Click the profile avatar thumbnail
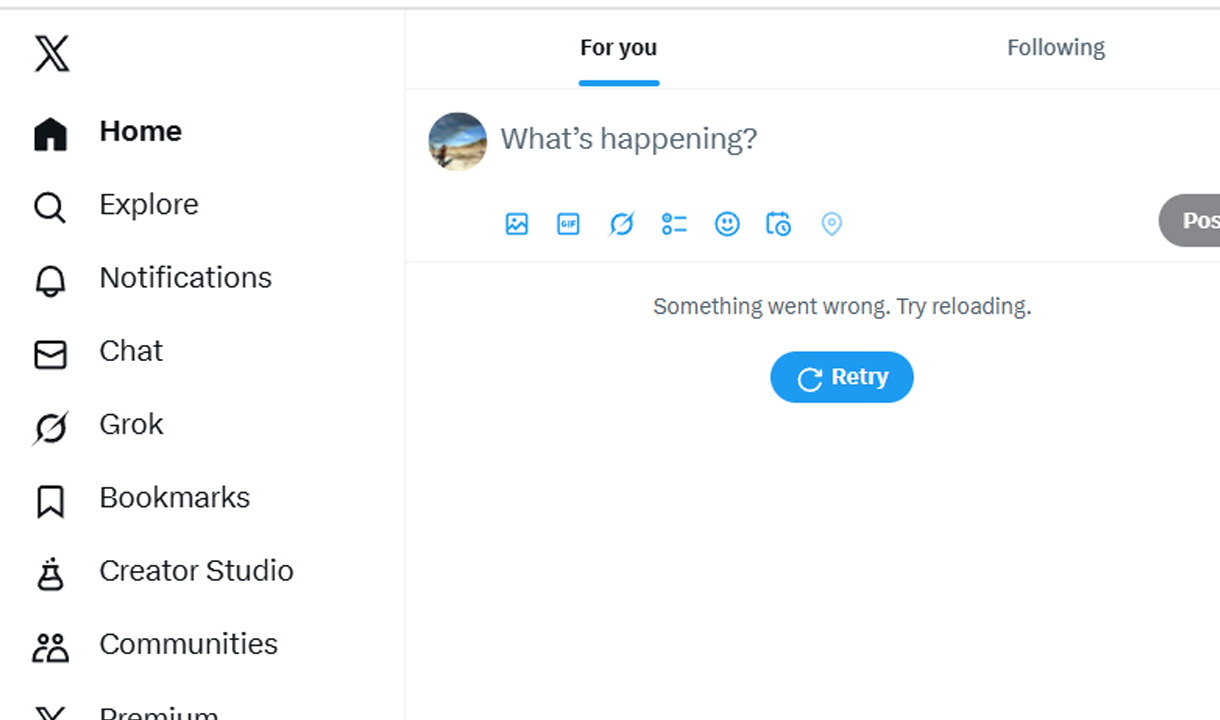The height and width of the screenshot is (720, 1220). [x=458, y=141]
